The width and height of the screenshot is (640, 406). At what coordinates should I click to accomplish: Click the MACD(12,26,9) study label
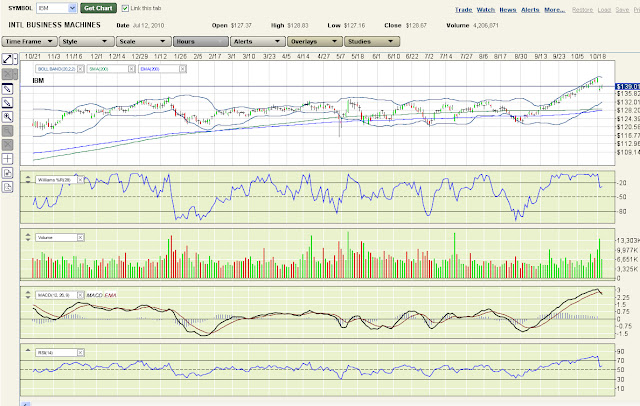(56, 295)
